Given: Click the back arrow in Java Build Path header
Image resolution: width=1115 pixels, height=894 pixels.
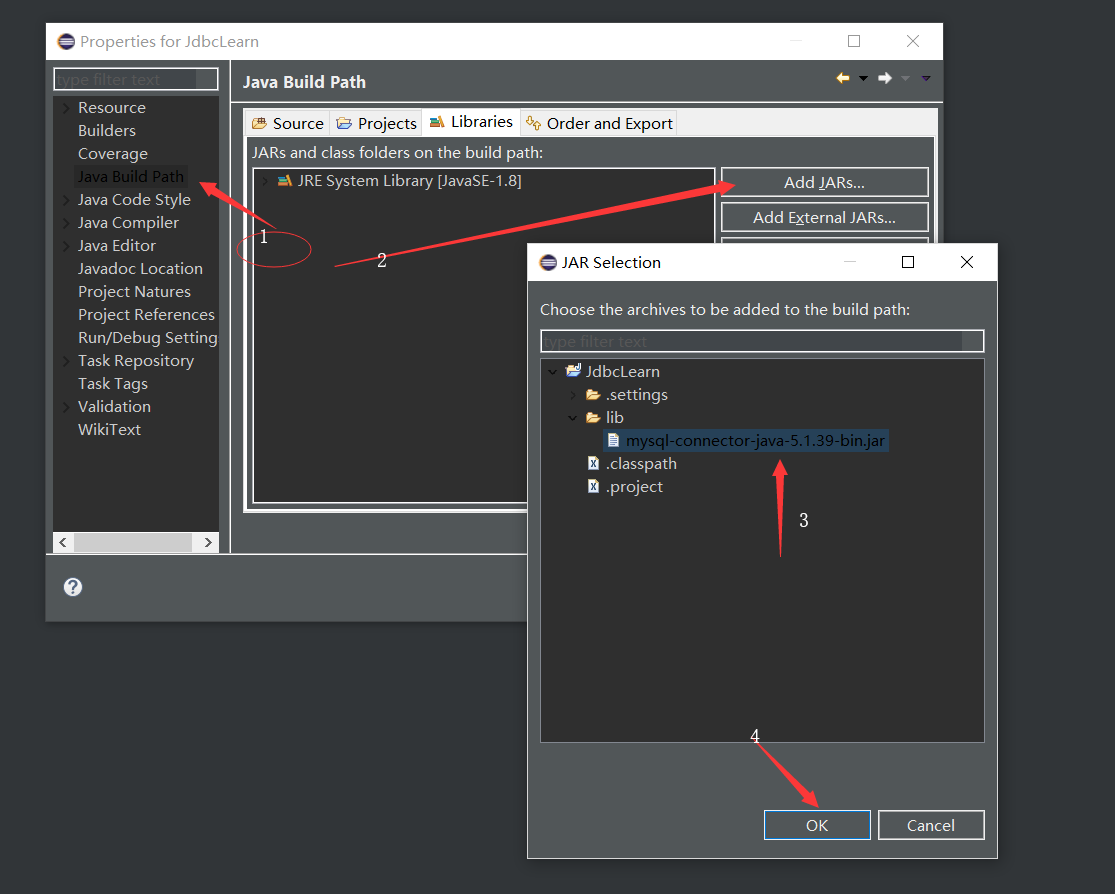Looking at the screenshot, I should pos(843,78).
